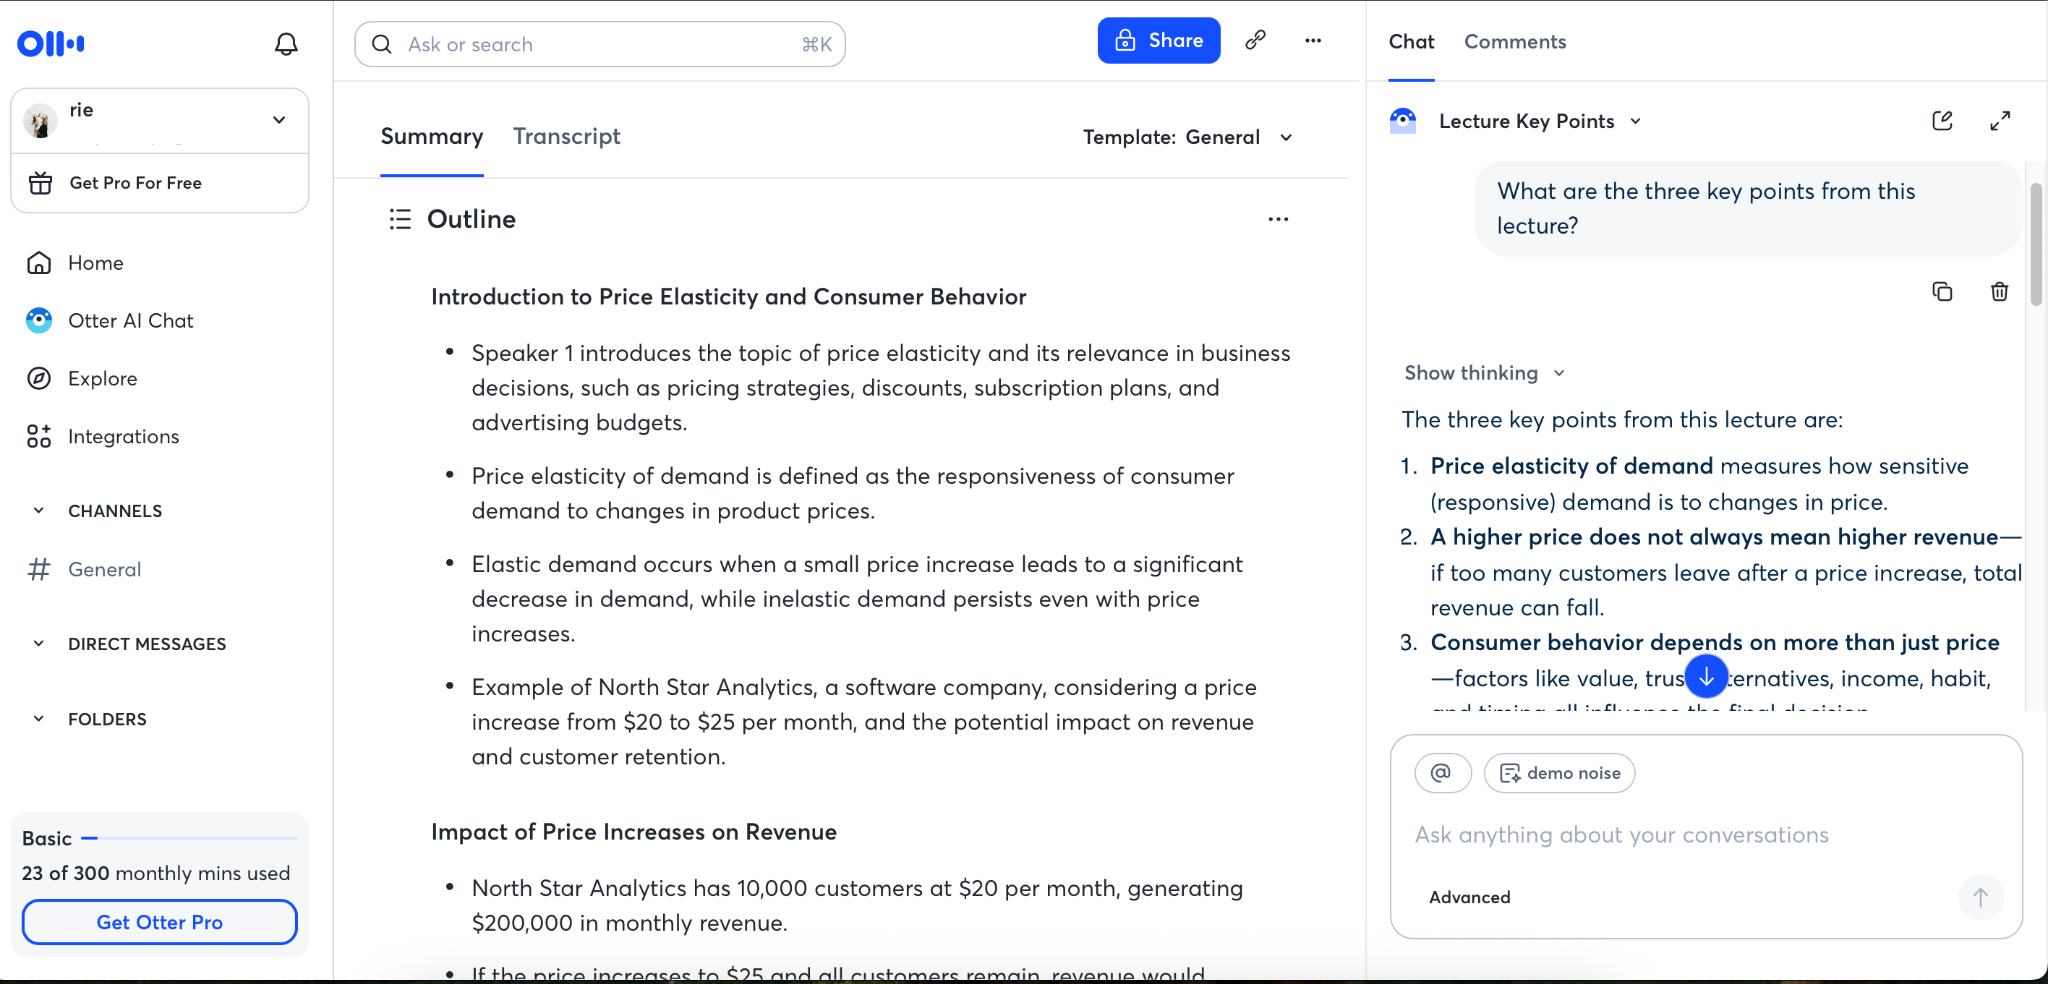Switch to the Chat tab
This screenshot has height=984, width=2048.
click(x=1411, y=42)
